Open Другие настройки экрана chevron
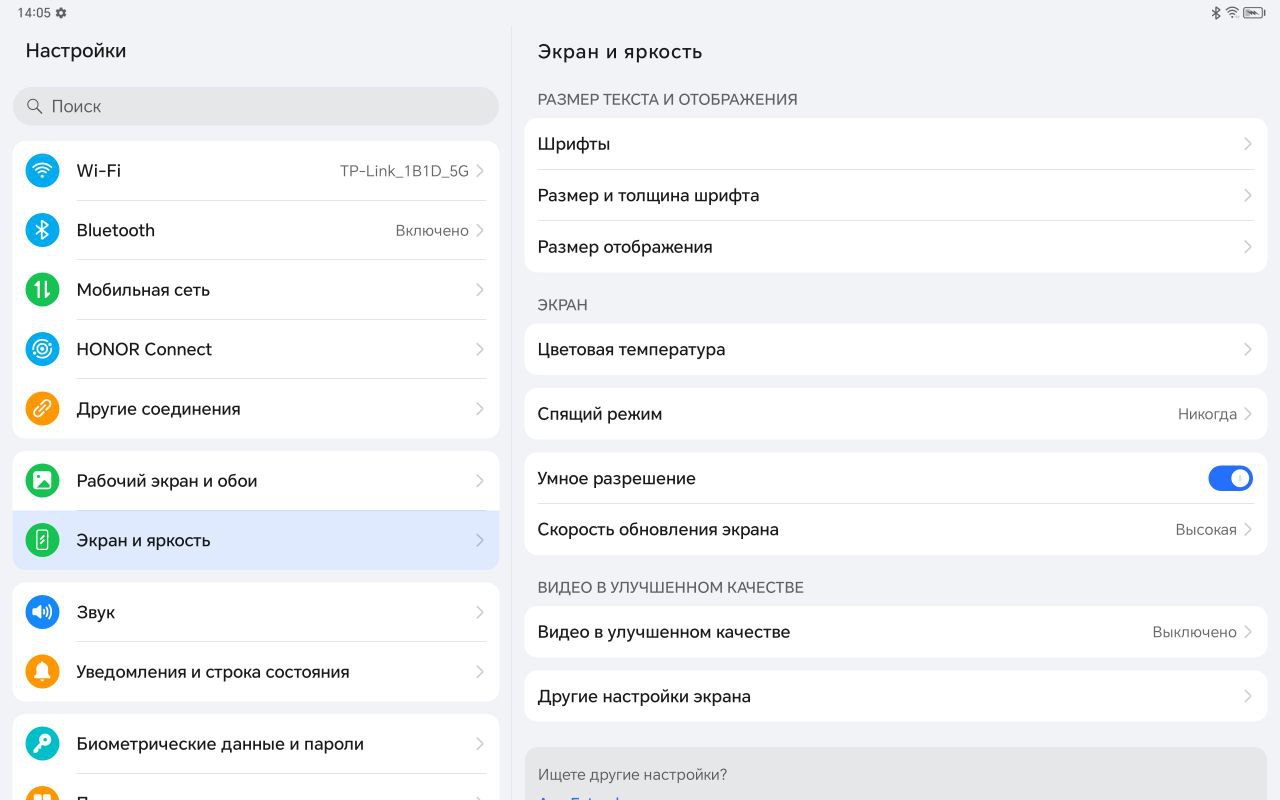This screenshot has height=800, width=1280. pyautogui.click(x=1248, y=696)
